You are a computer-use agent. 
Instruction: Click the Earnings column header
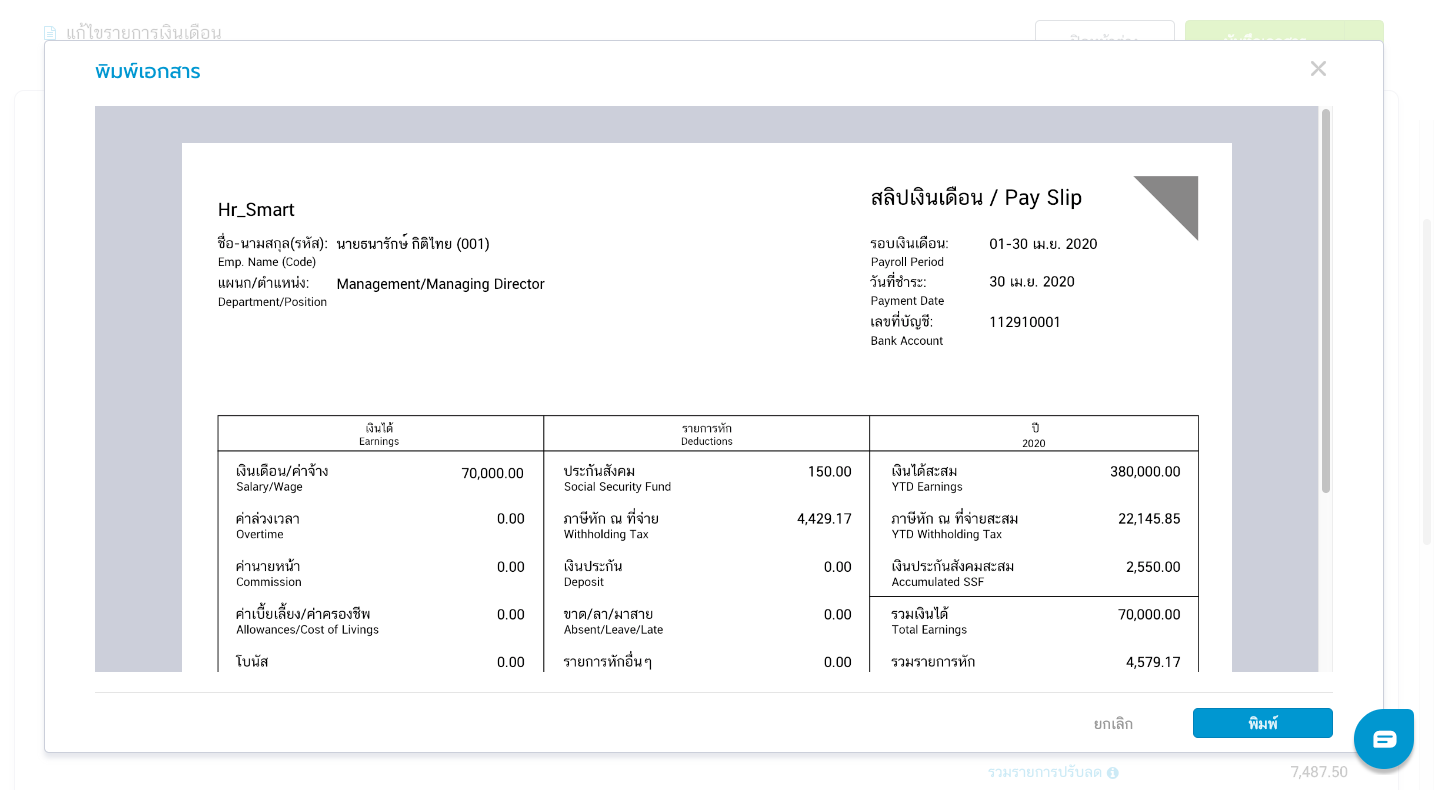380,434
